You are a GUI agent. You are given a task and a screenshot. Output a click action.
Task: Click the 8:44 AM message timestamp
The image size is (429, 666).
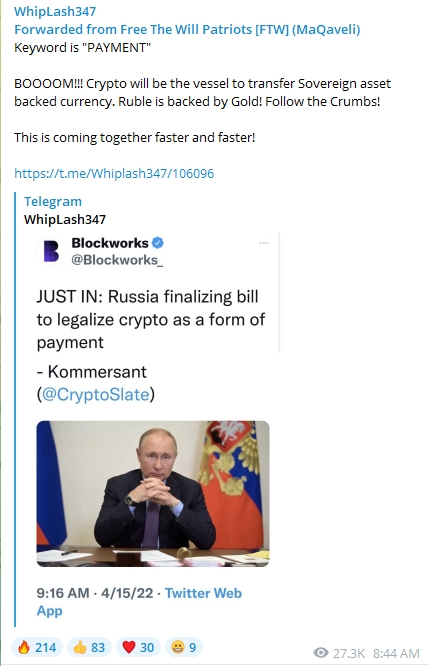[396, 653]
